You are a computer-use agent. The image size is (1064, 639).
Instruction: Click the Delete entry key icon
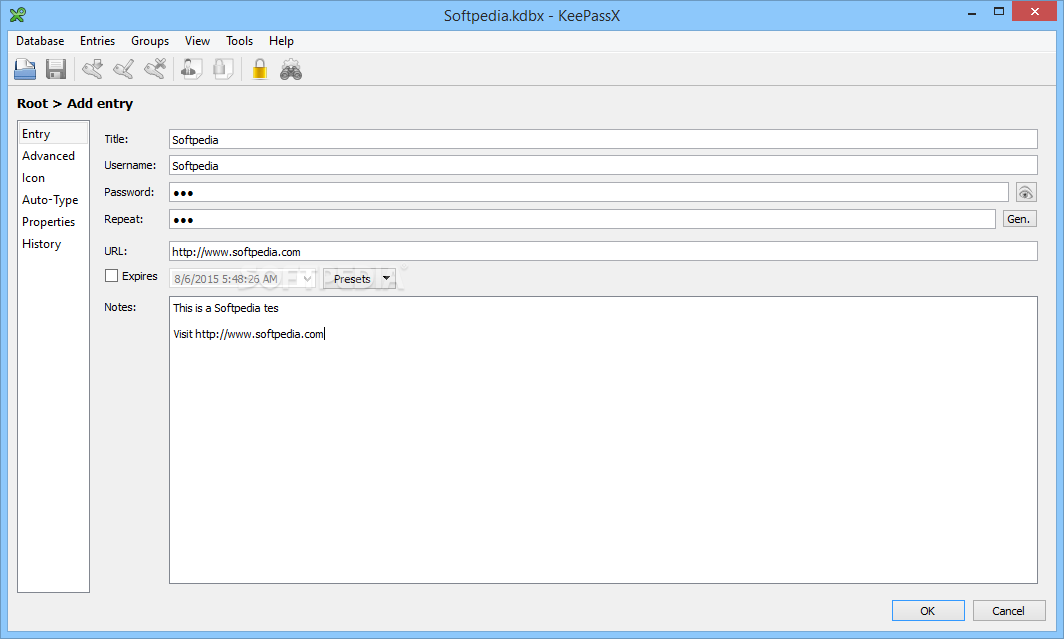pos(155,69)
